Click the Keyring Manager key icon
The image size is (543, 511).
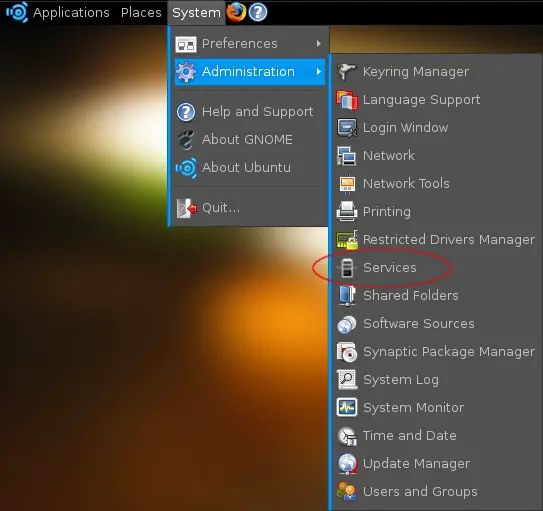(x=347, y=72)
